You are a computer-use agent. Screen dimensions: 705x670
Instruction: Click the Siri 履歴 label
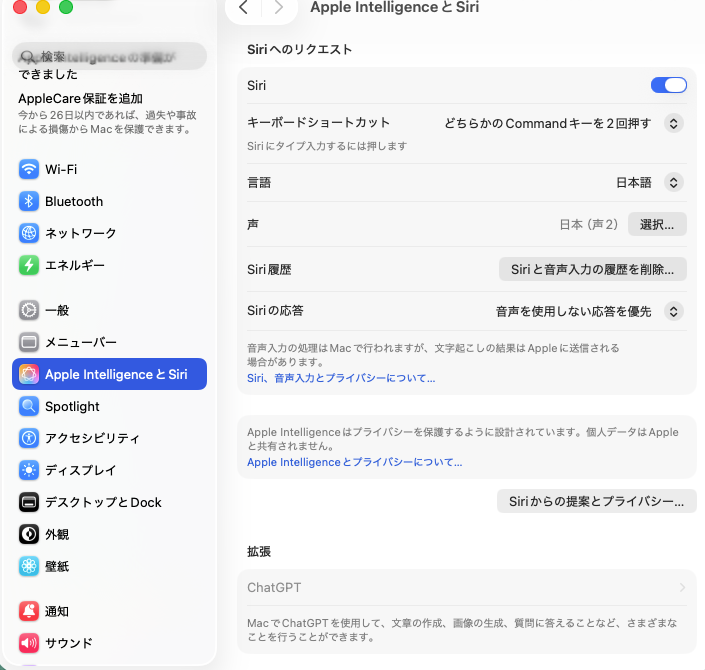tap(269, 269)
